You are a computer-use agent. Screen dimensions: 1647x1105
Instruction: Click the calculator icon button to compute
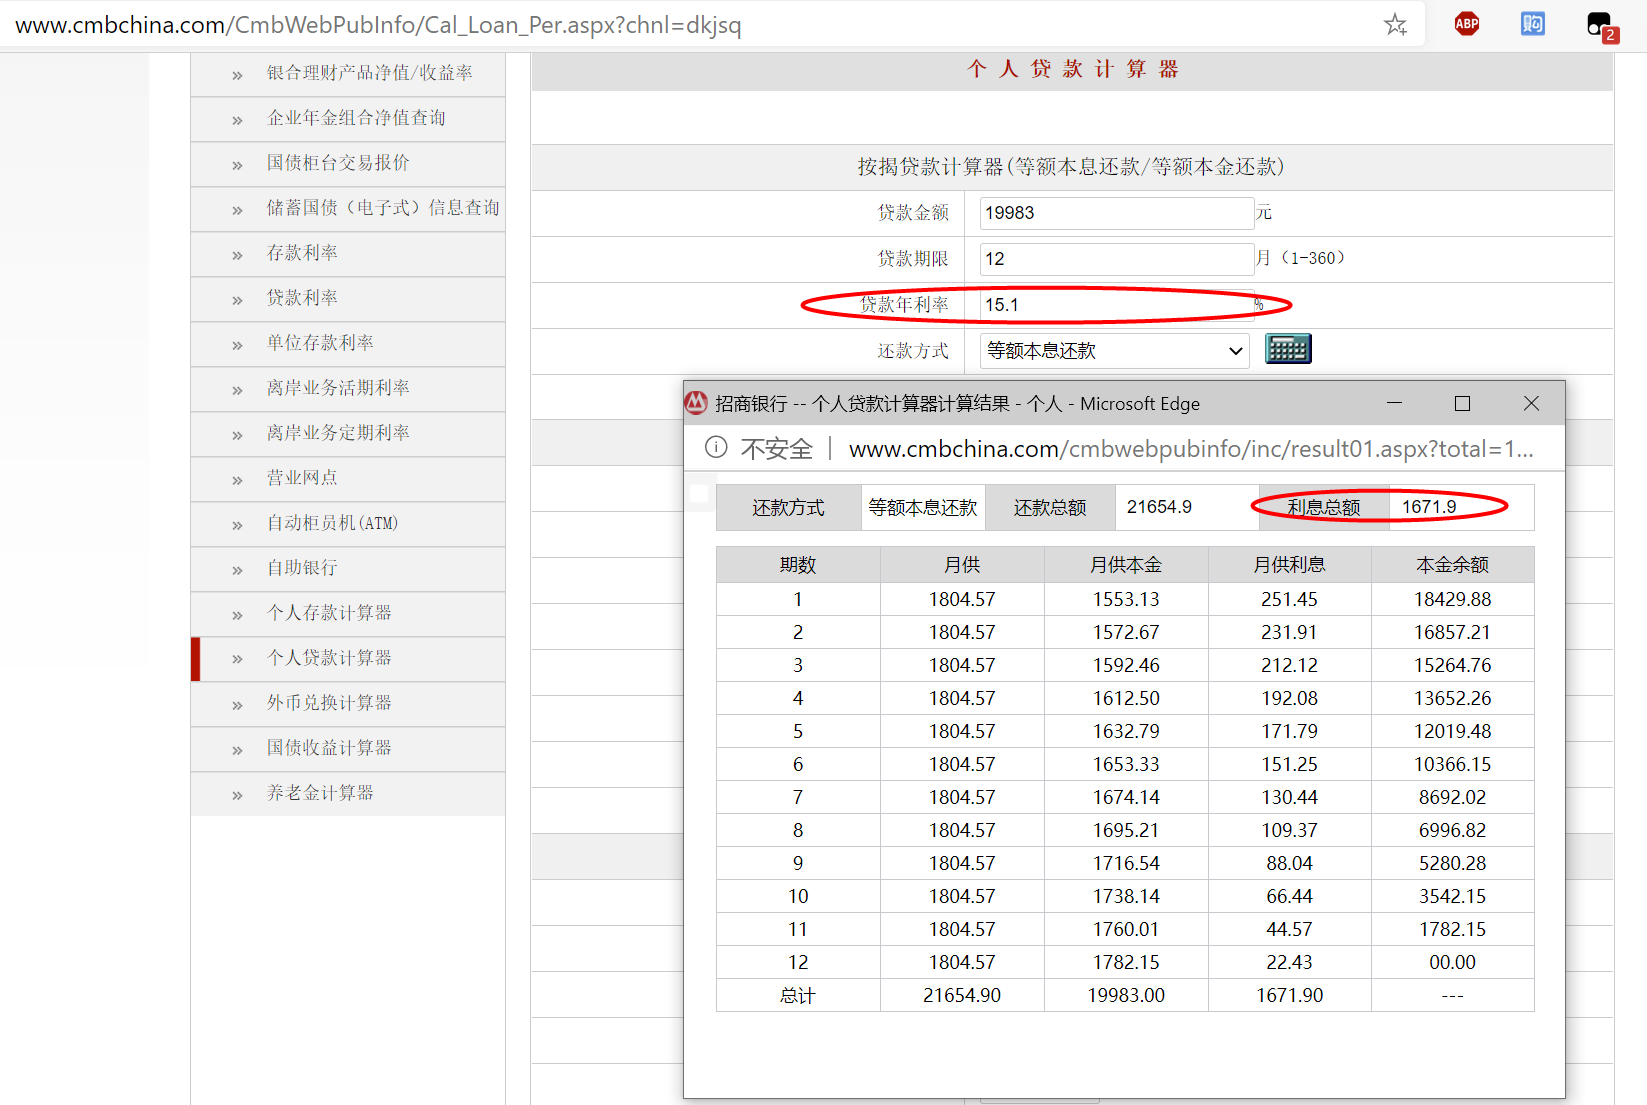pos(1288,349)
